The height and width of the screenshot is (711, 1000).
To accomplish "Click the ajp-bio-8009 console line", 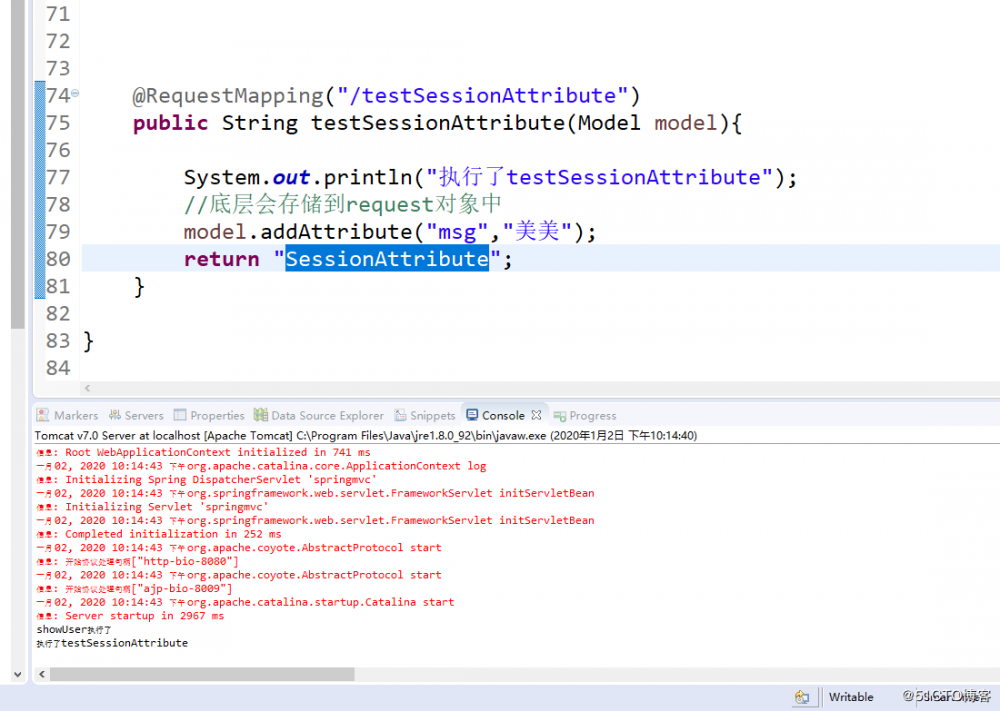I will click(135, 589).
